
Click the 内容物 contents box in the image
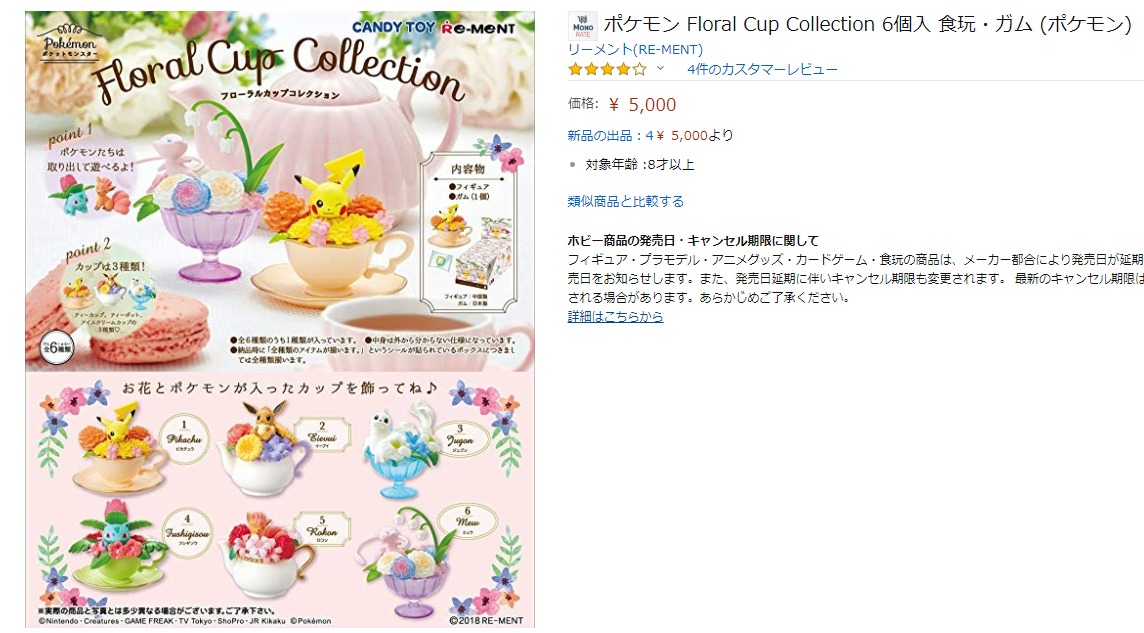pos(468,233)
